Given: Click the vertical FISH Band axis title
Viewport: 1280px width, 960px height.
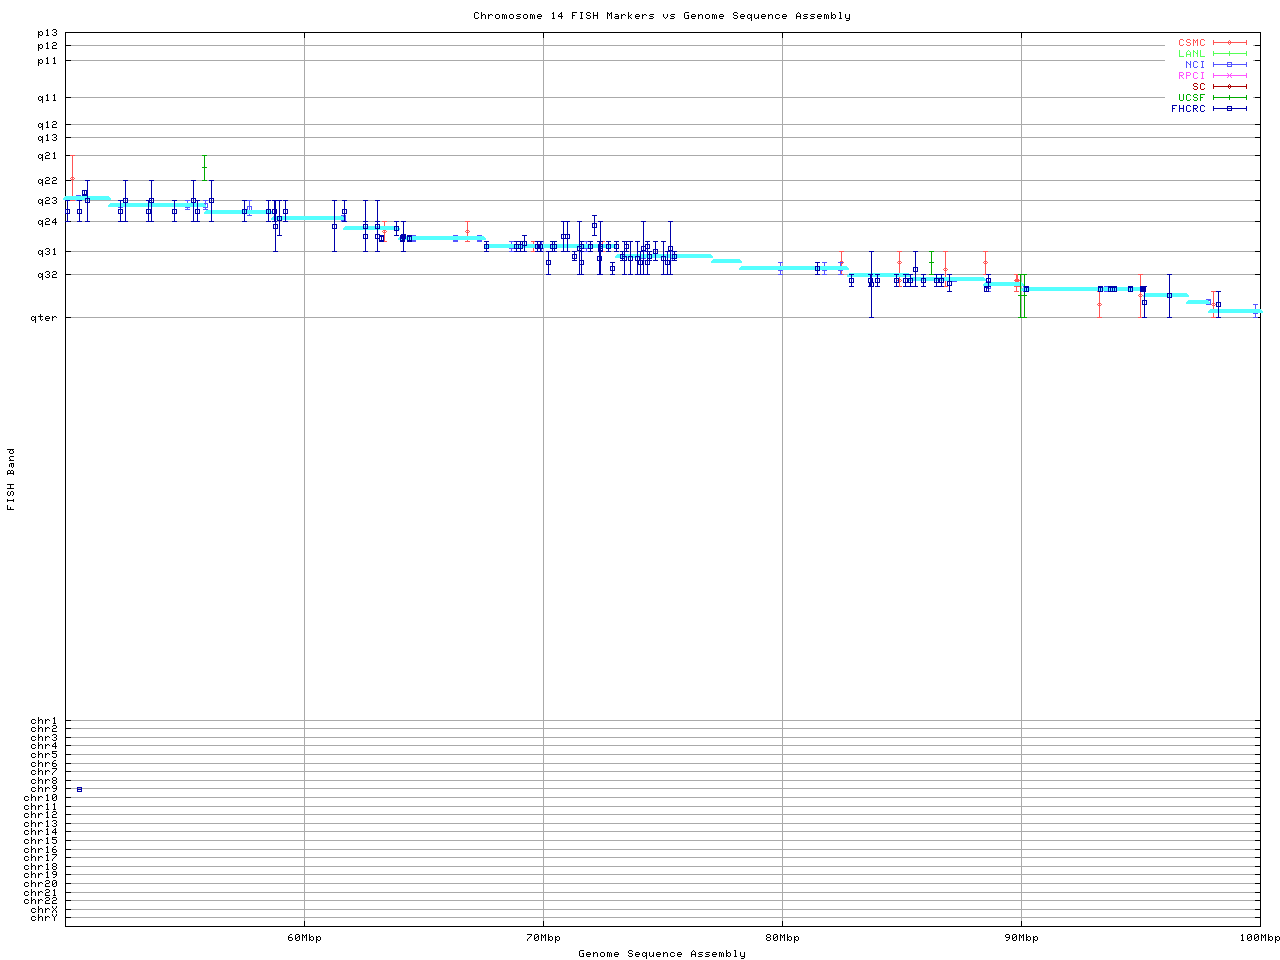Looking at the screenshot, I should 12,479.
